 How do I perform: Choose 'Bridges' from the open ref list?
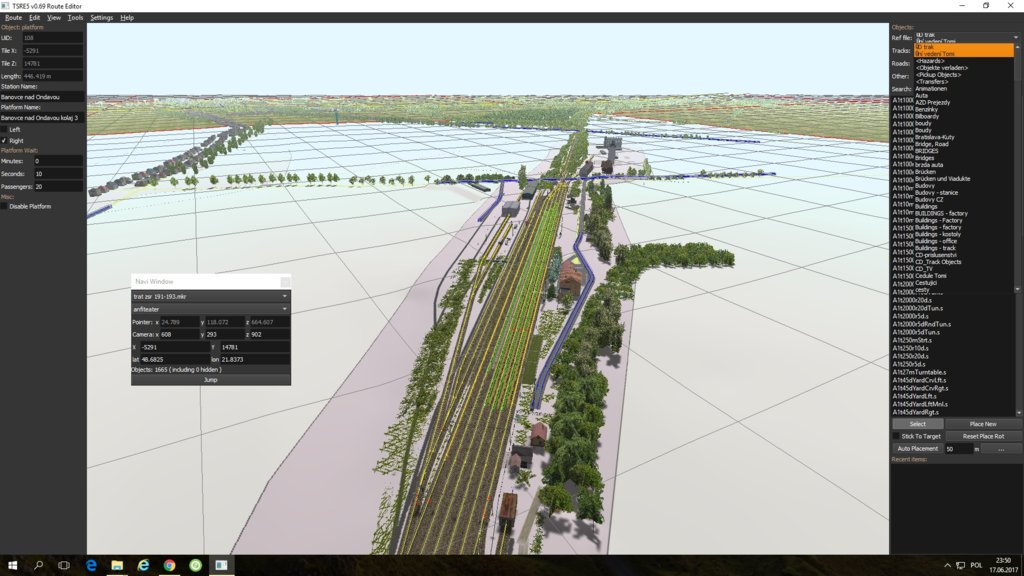(924, 157)
